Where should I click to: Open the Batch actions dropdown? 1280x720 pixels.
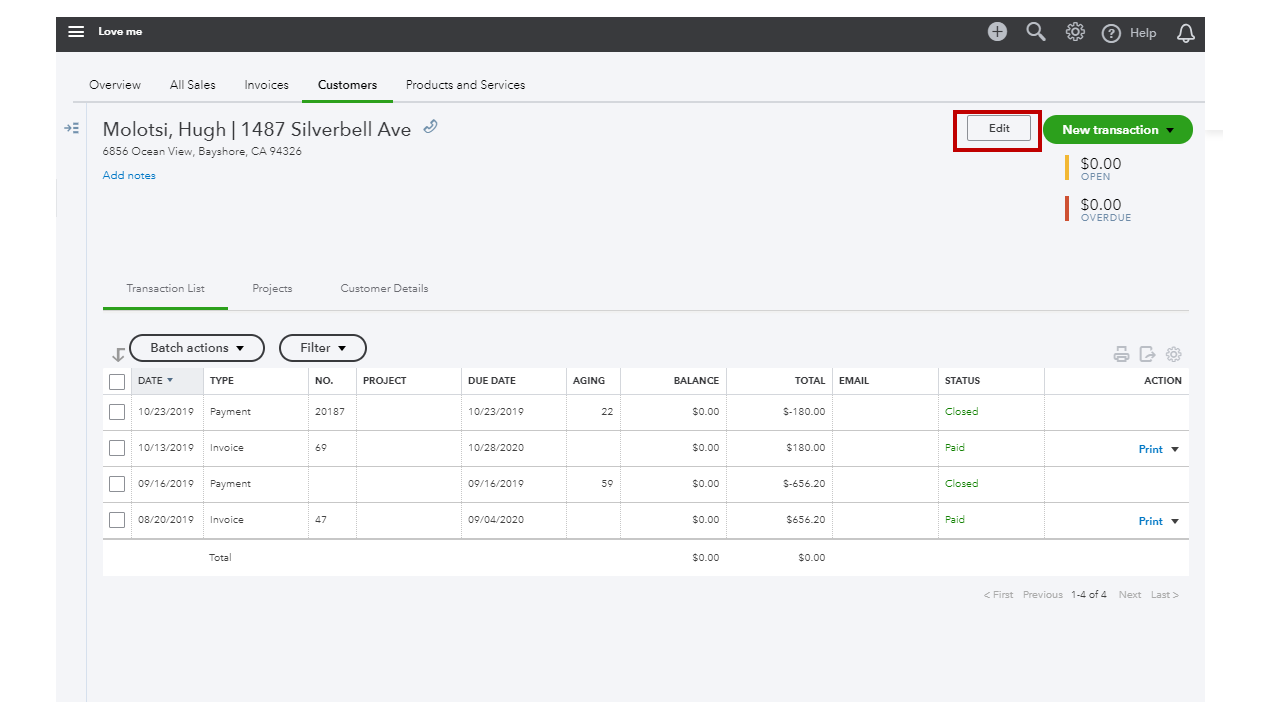pyautogui.click(x=197, y=348)
